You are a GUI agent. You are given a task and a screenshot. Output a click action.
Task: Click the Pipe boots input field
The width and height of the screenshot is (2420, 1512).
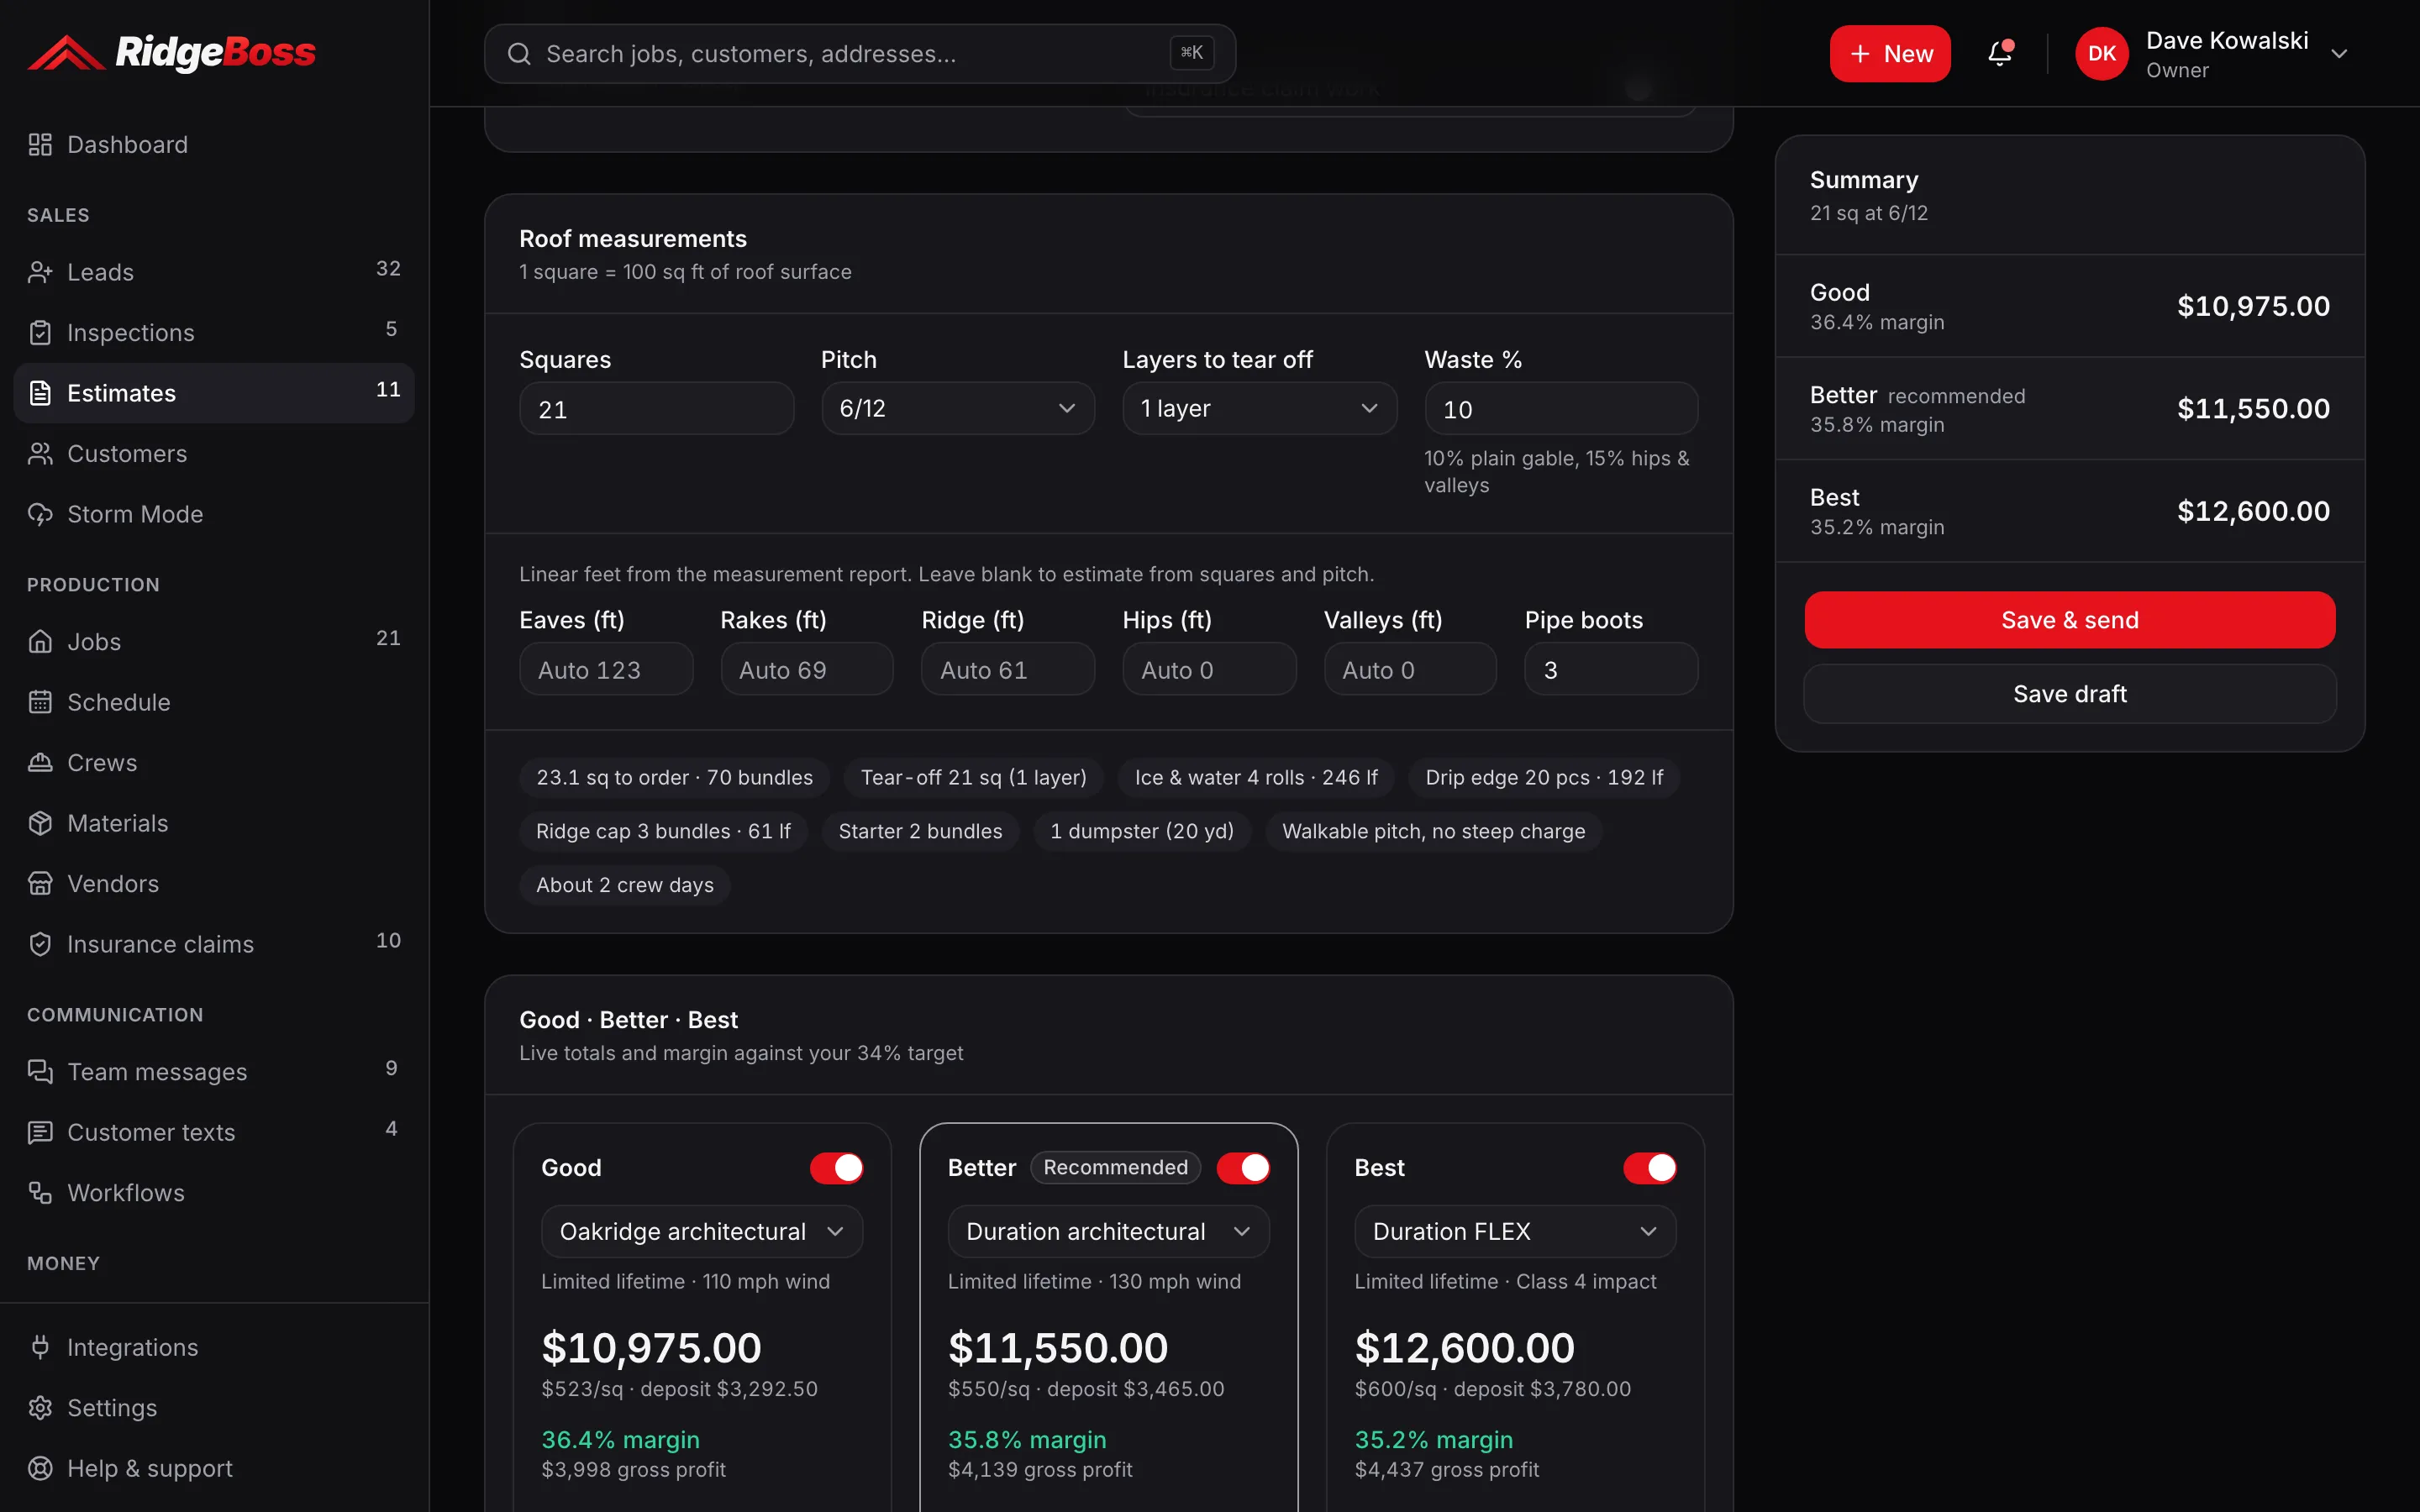pos(1611,669)
